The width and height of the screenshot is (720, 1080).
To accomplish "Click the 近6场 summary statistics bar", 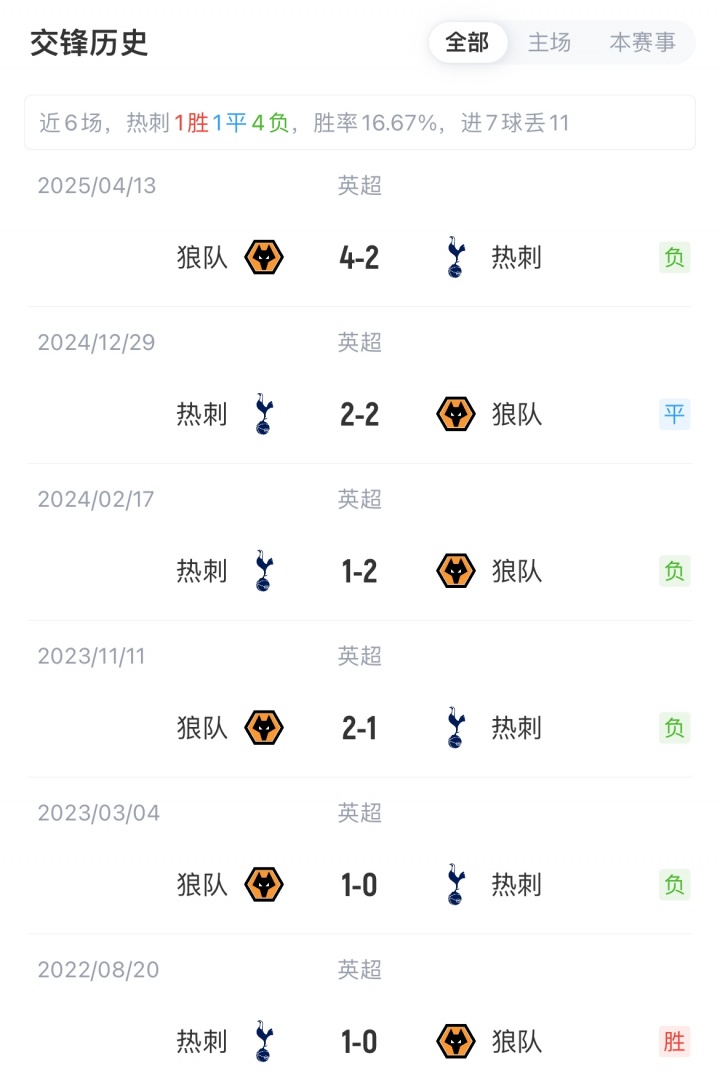I will (x=359, y=123).
